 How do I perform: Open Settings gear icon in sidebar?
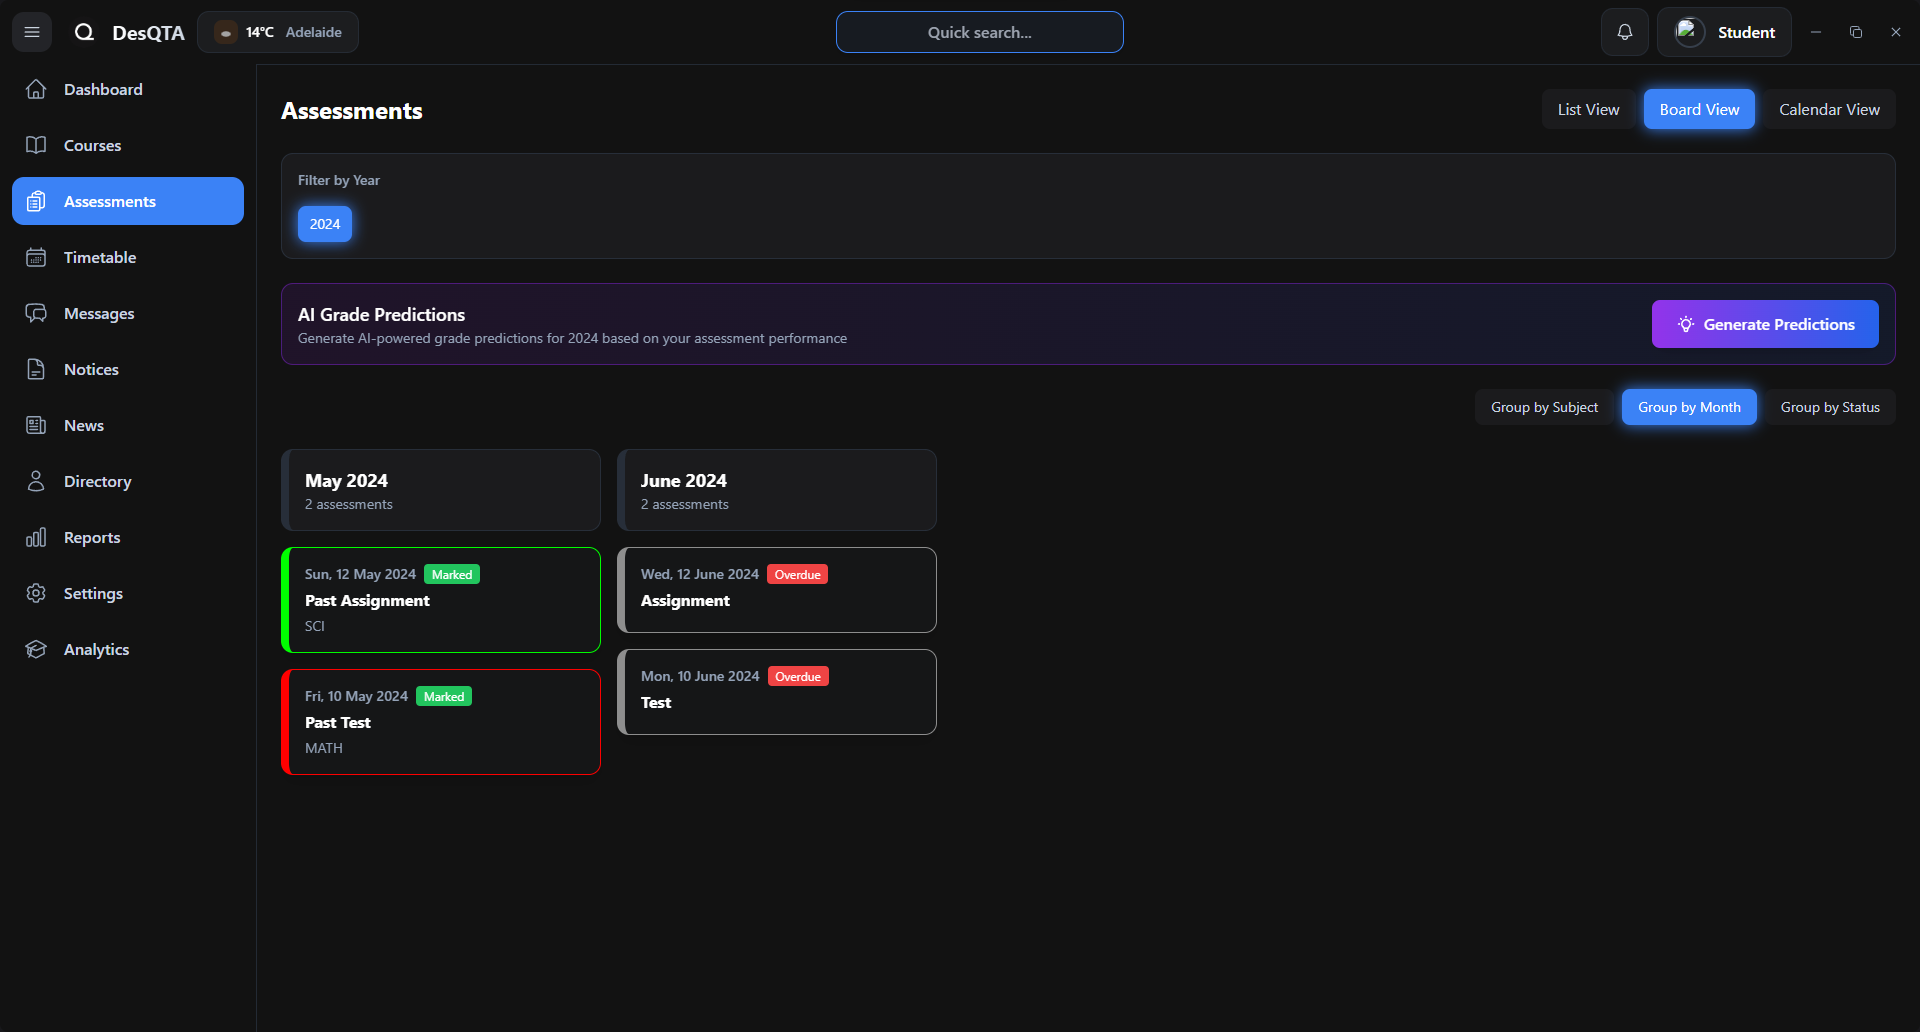36,593
